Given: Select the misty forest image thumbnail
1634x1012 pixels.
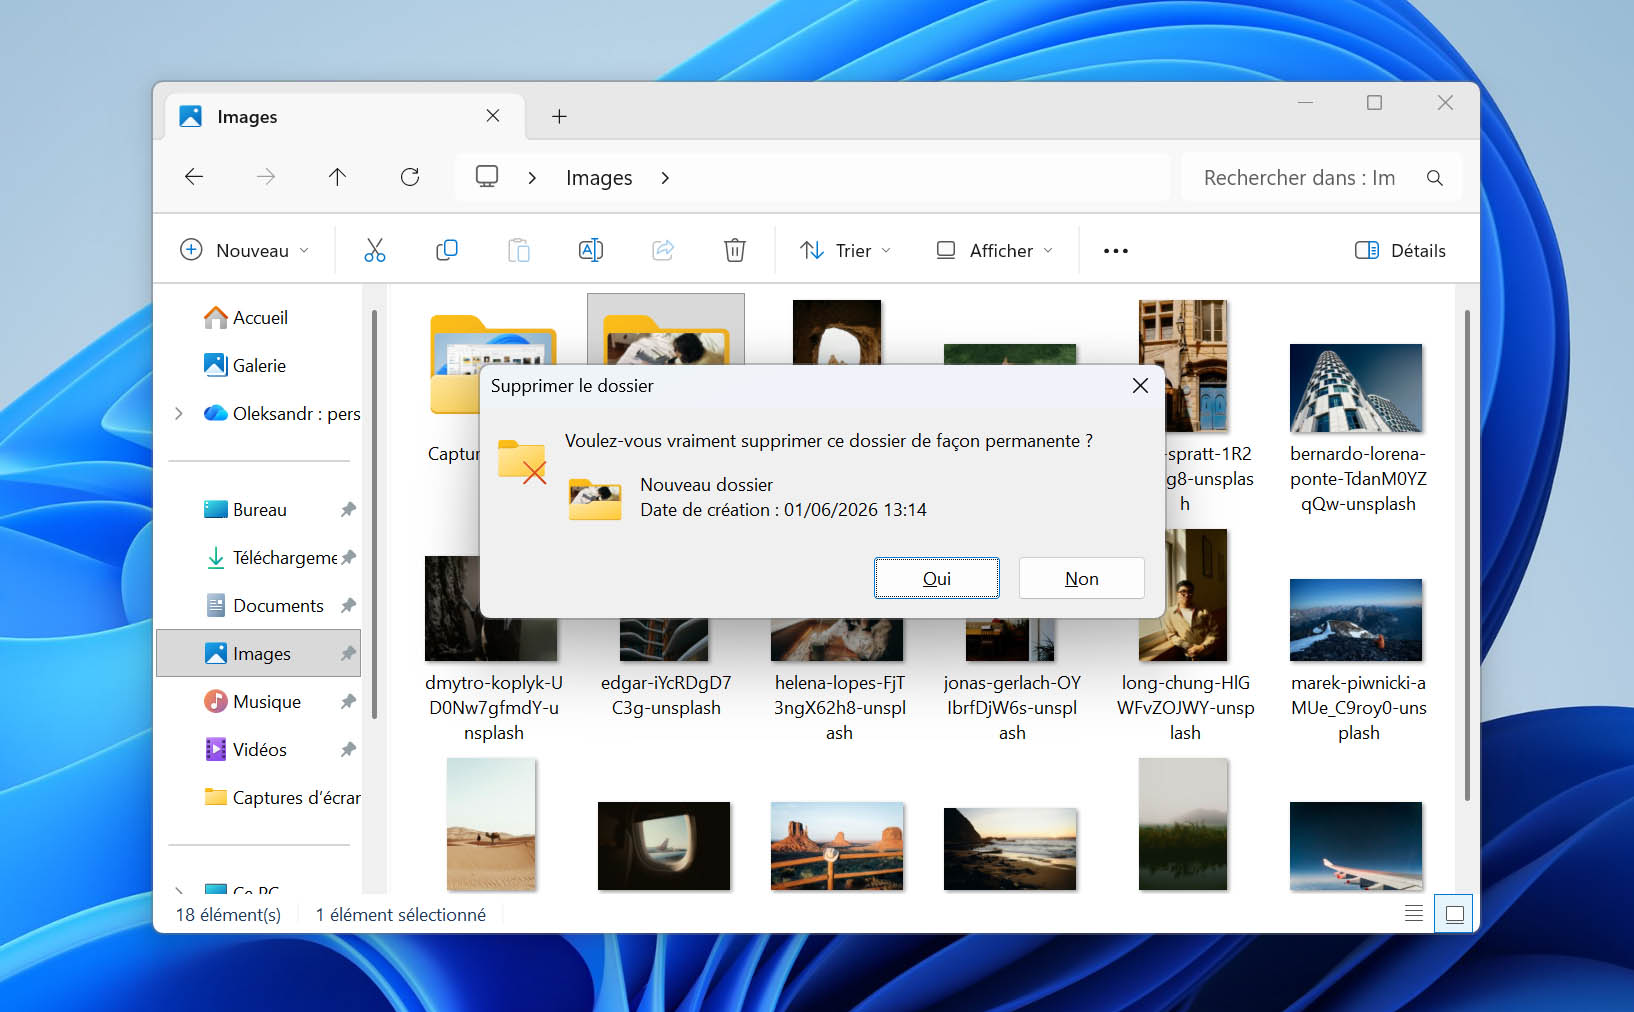Looking at the screenshot, I should tap(1184, 824).
